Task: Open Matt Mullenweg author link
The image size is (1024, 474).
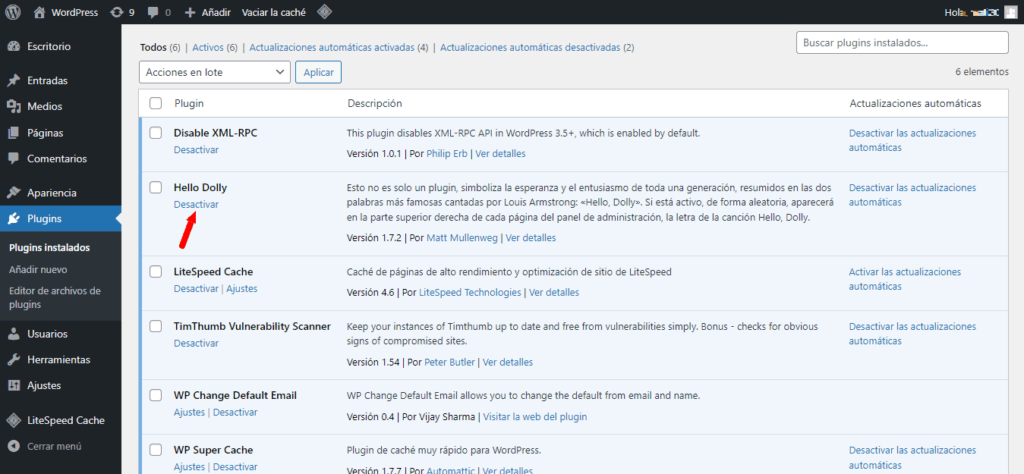Action: [x=462, y=238]
